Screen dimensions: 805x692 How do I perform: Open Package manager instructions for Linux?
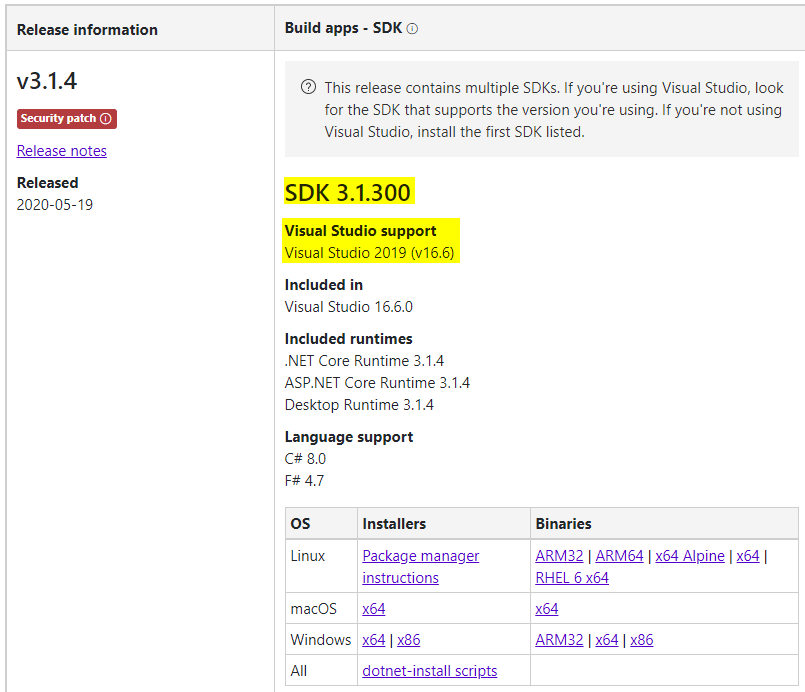420,566
